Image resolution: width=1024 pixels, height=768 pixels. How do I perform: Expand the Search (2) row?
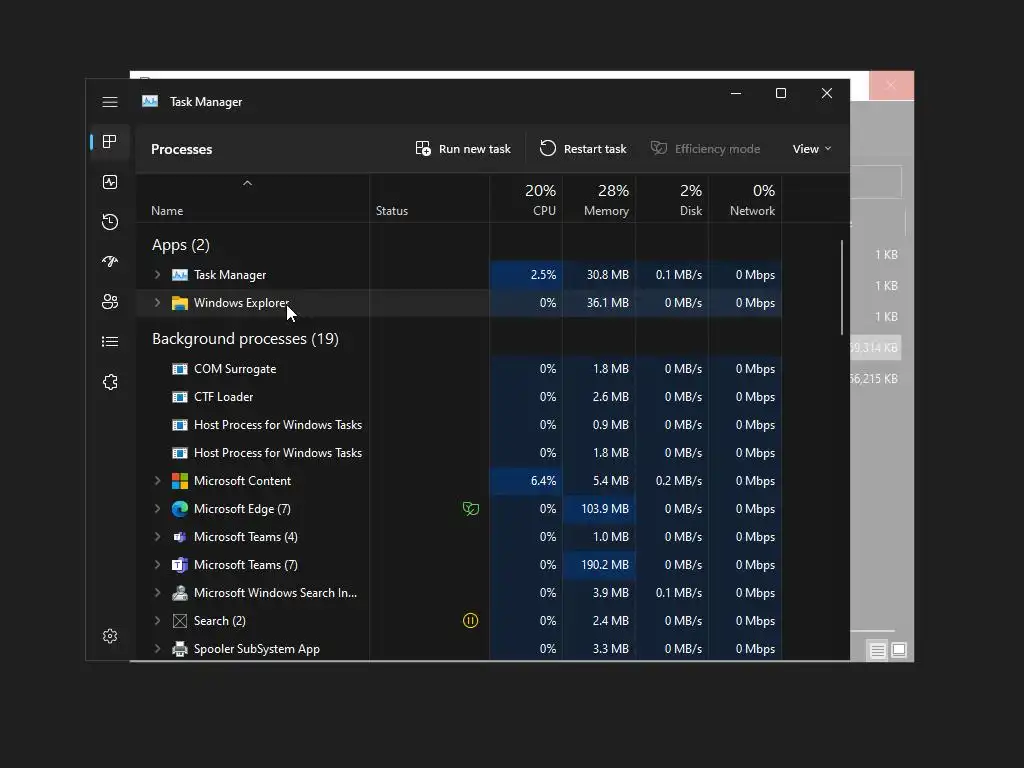157,621
